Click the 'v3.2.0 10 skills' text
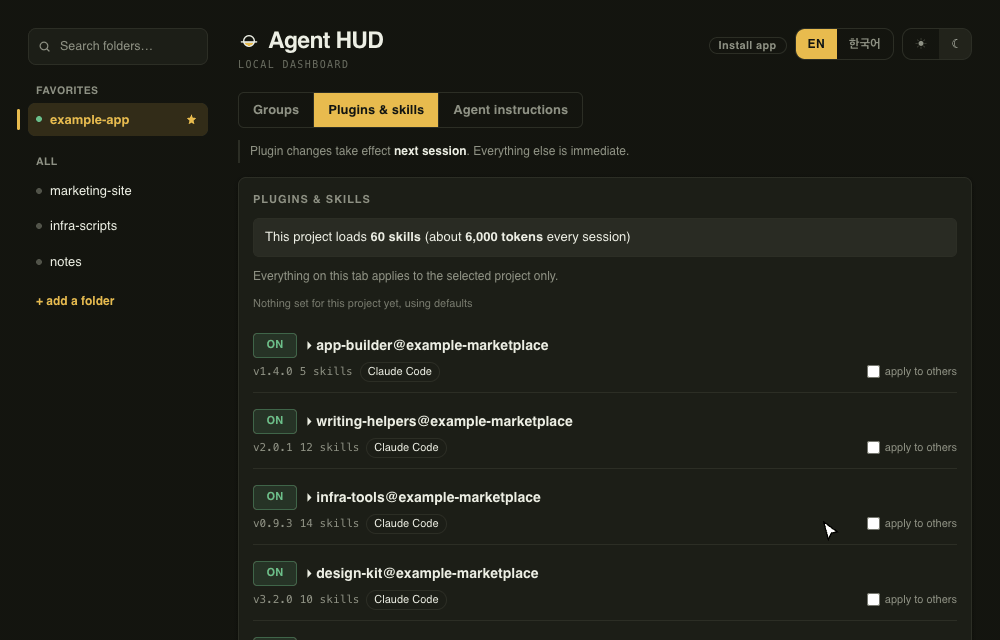 [x=306, y=599]
